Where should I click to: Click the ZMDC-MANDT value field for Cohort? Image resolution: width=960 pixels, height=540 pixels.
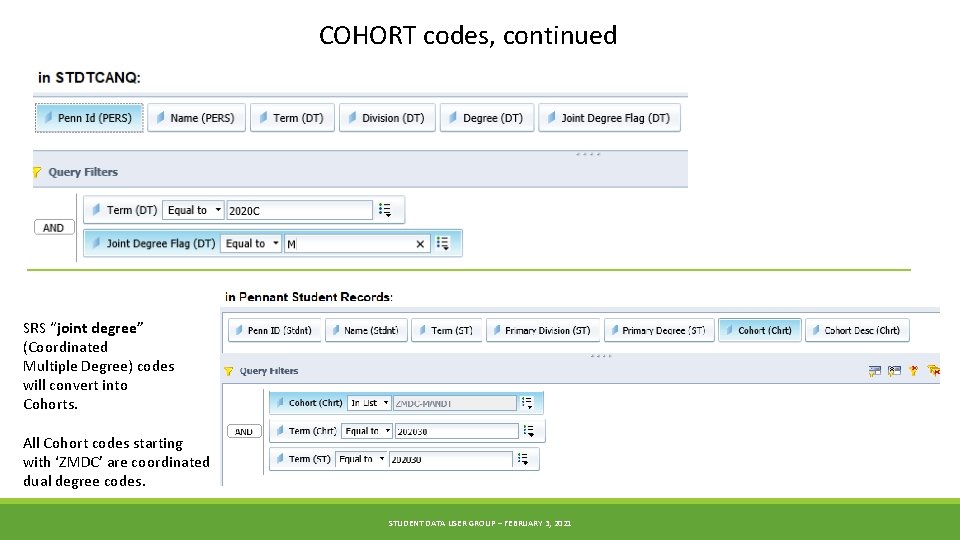(455, 403)
